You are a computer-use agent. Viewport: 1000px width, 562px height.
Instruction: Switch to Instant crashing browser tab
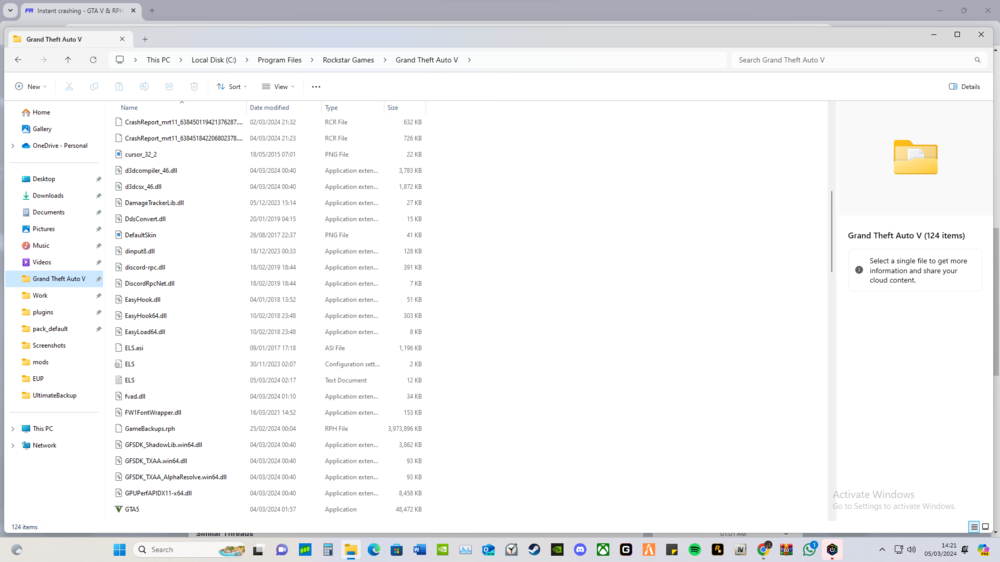(x=80, y=11)
